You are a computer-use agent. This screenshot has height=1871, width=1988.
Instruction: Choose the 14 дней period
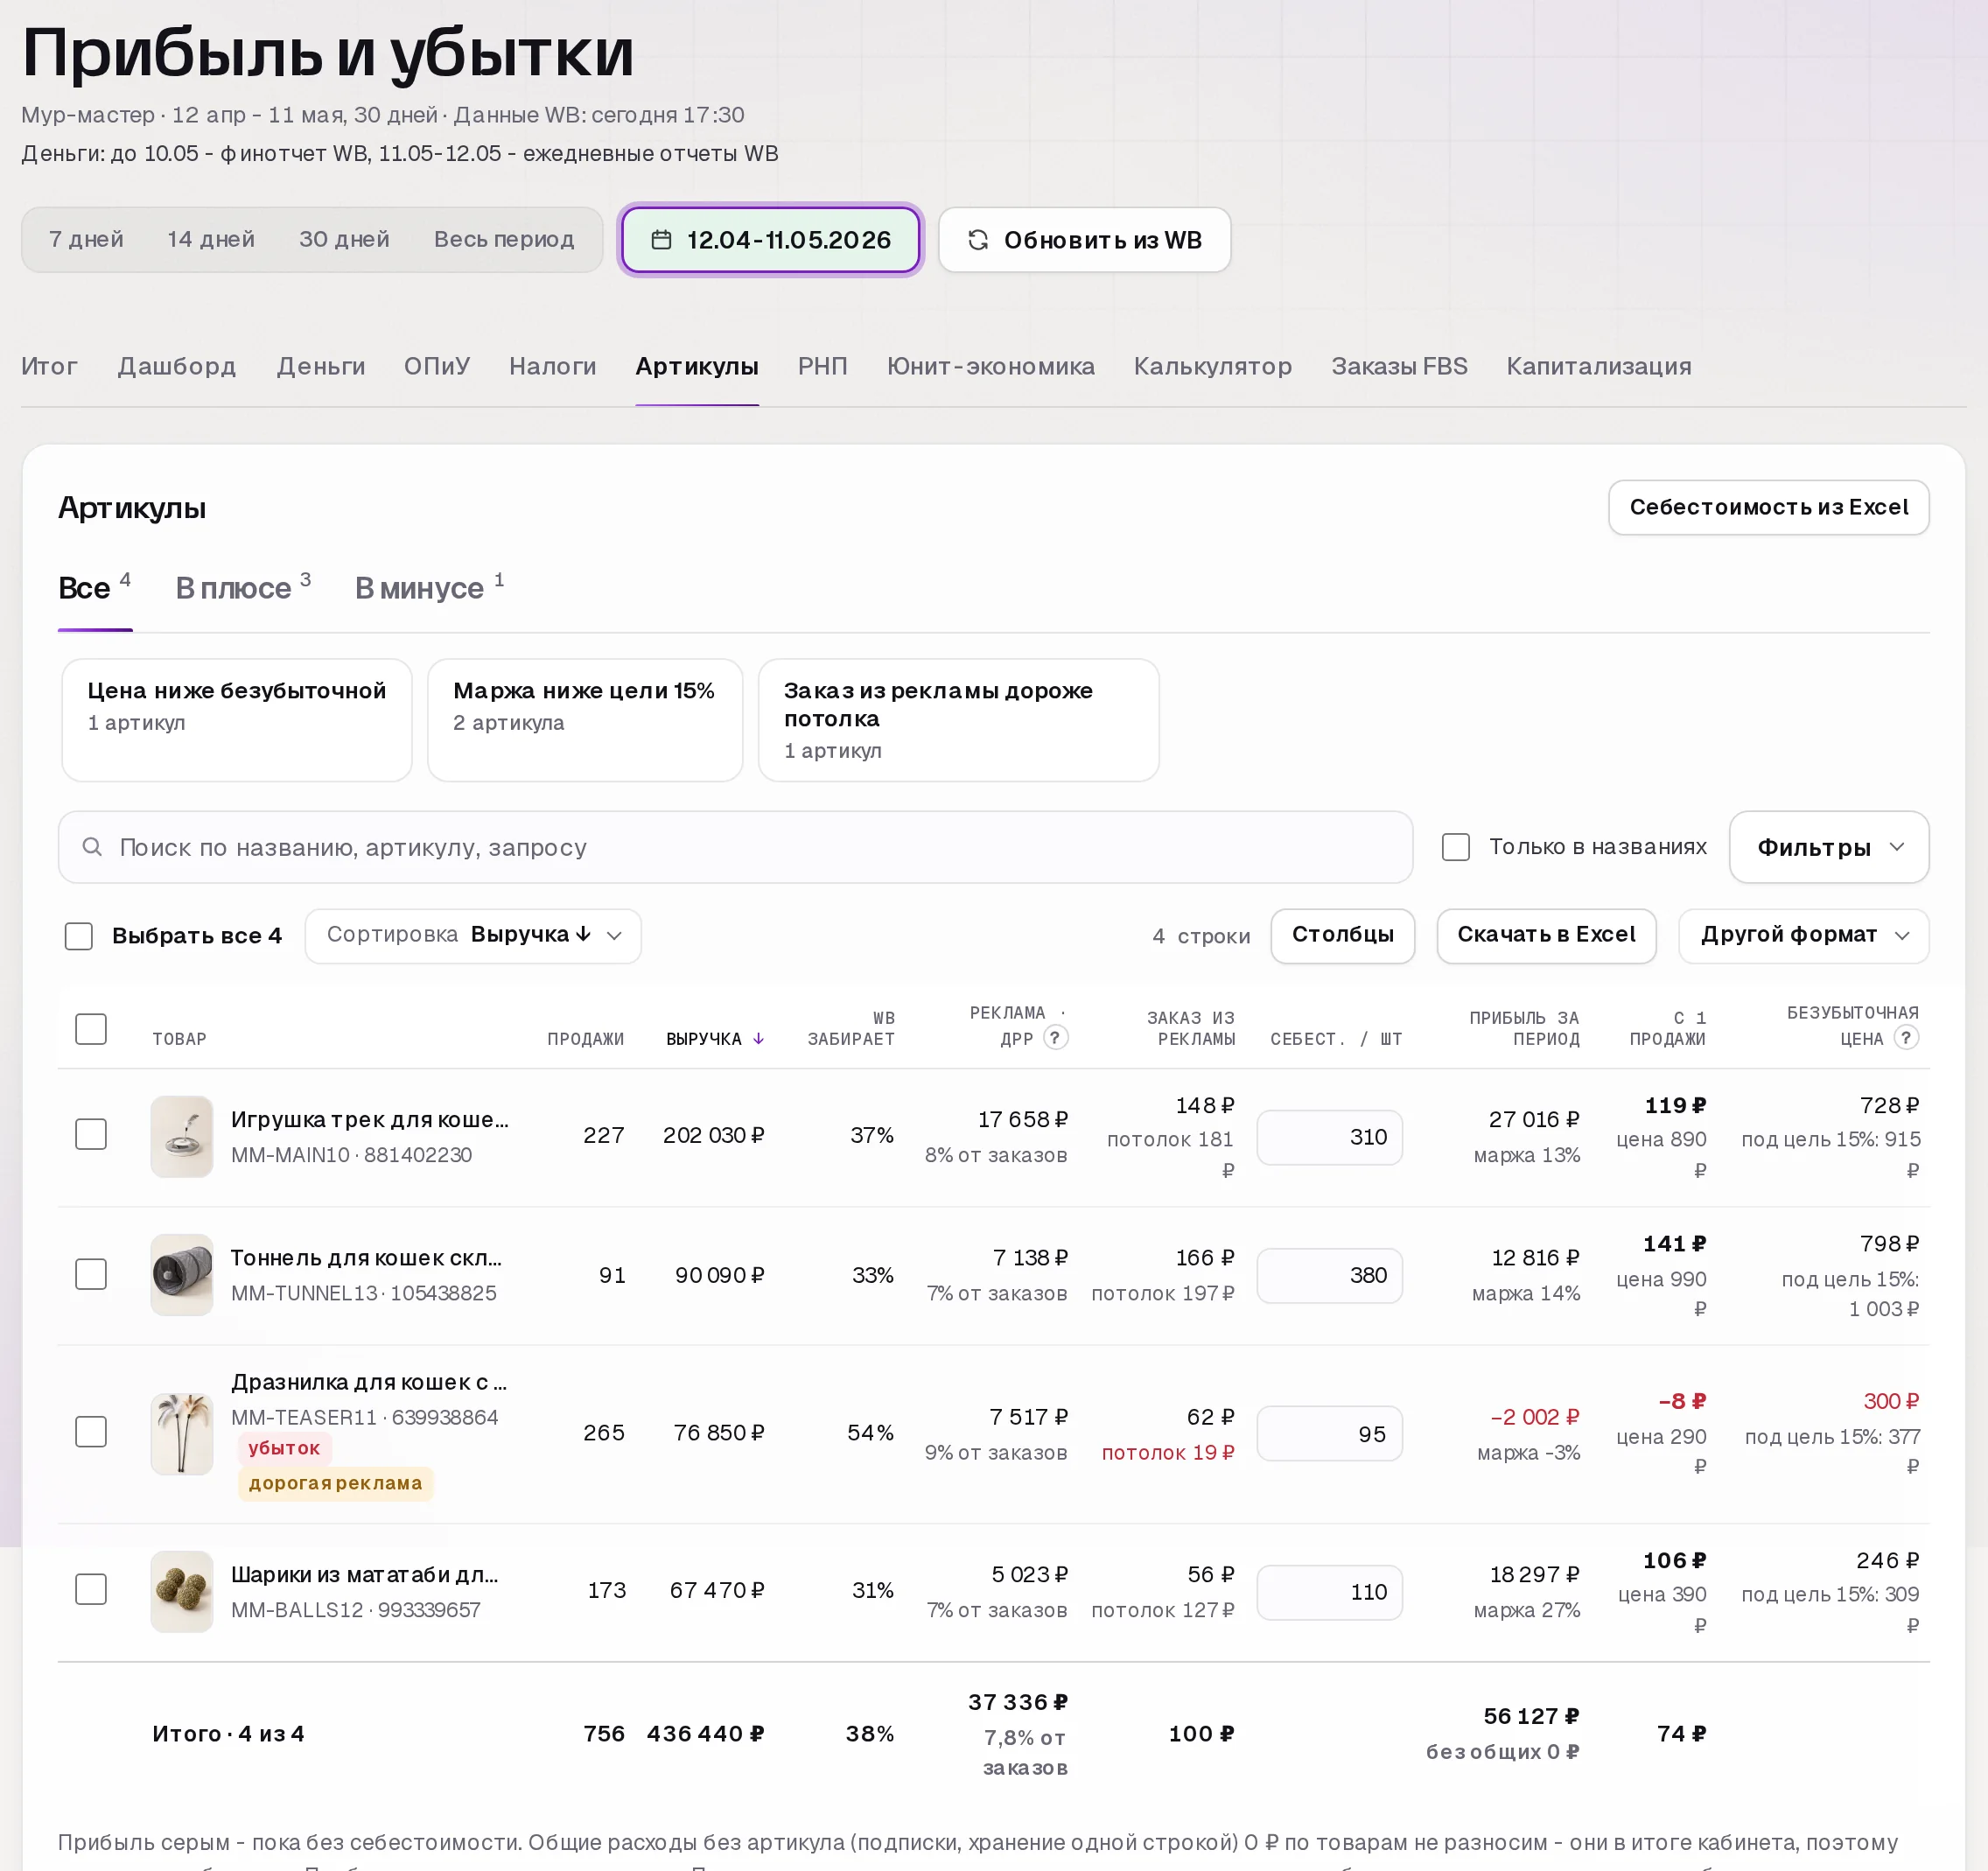tap(211, 239)
